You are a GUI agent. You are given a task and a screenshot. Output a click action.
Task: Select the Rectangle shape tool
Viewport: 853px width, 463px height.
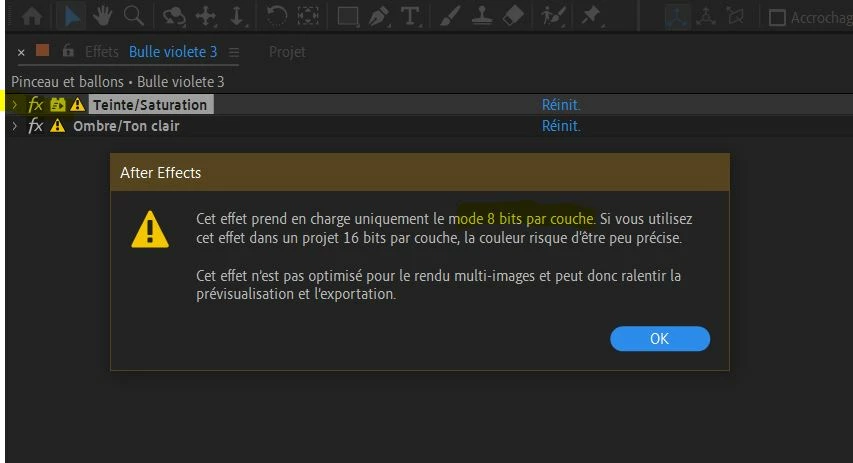(x=348, y=16)
